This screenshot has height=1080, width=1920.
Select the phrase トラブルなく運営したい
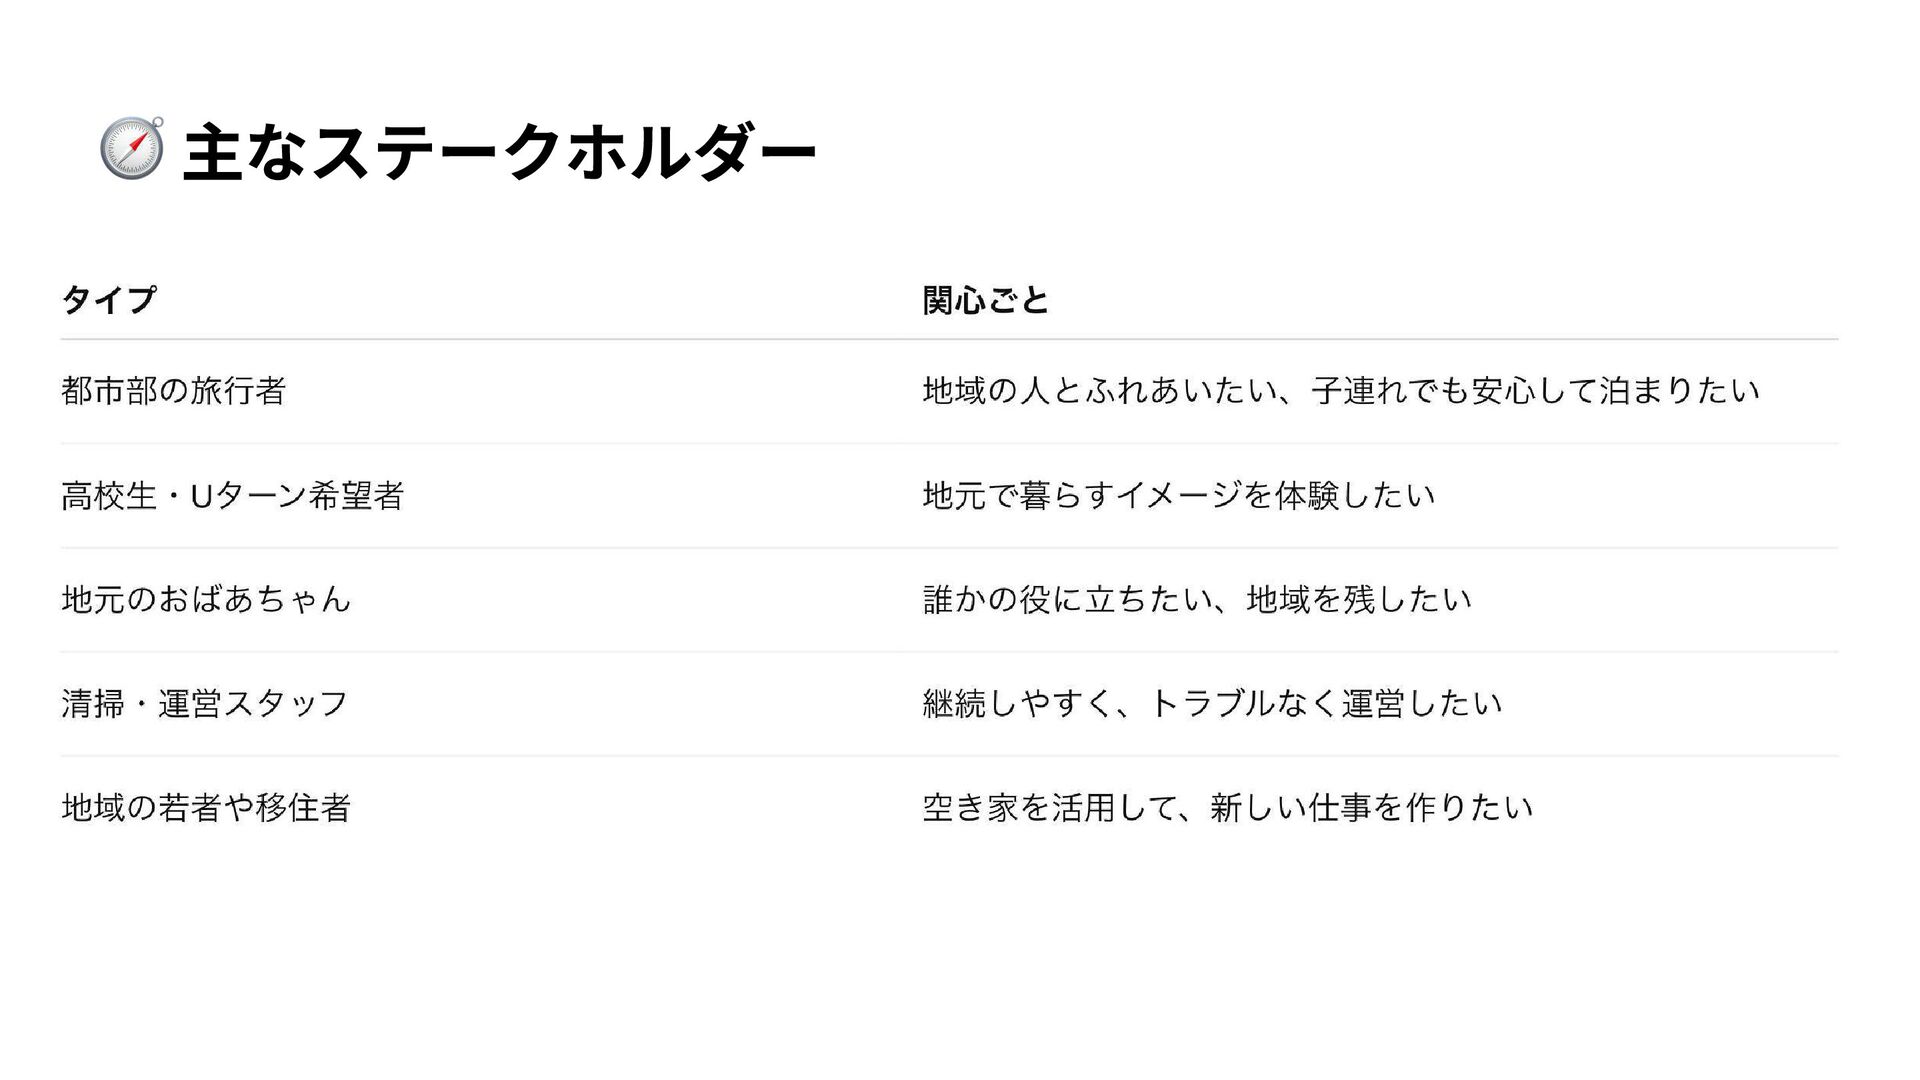point(1326,704)
